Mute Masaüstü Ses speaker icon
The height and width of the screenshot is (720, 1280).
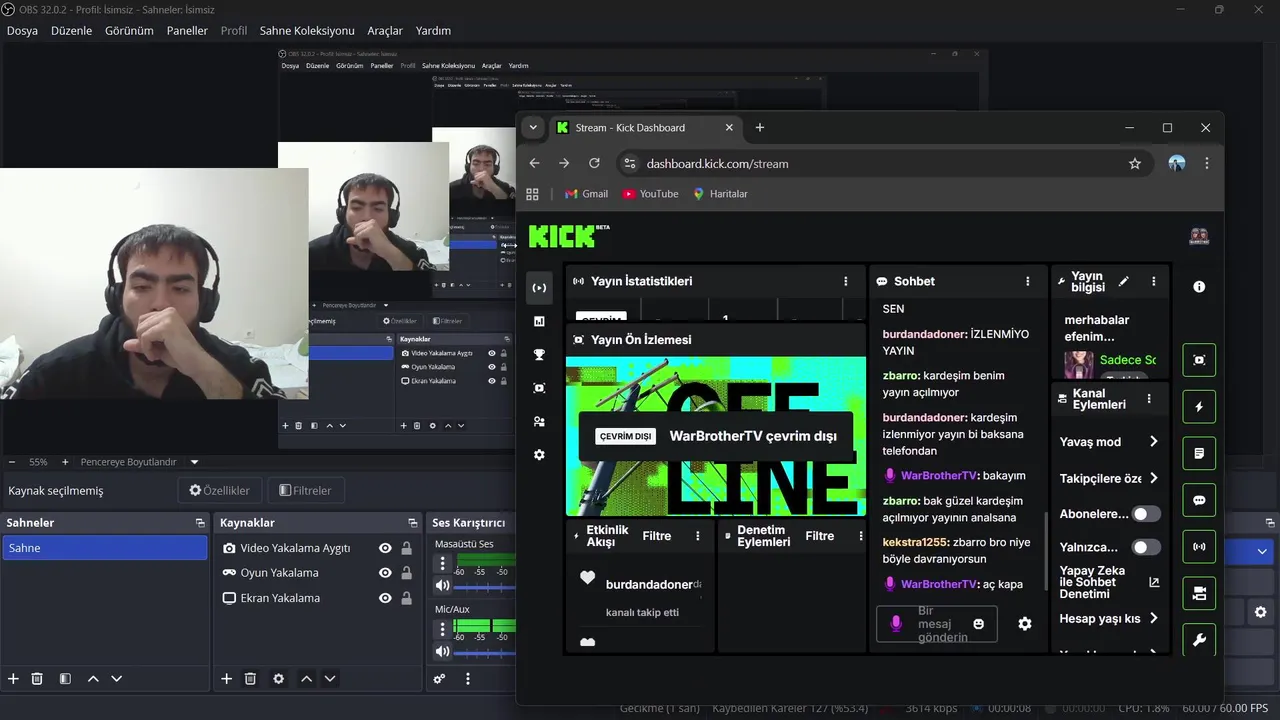[442, 586]
